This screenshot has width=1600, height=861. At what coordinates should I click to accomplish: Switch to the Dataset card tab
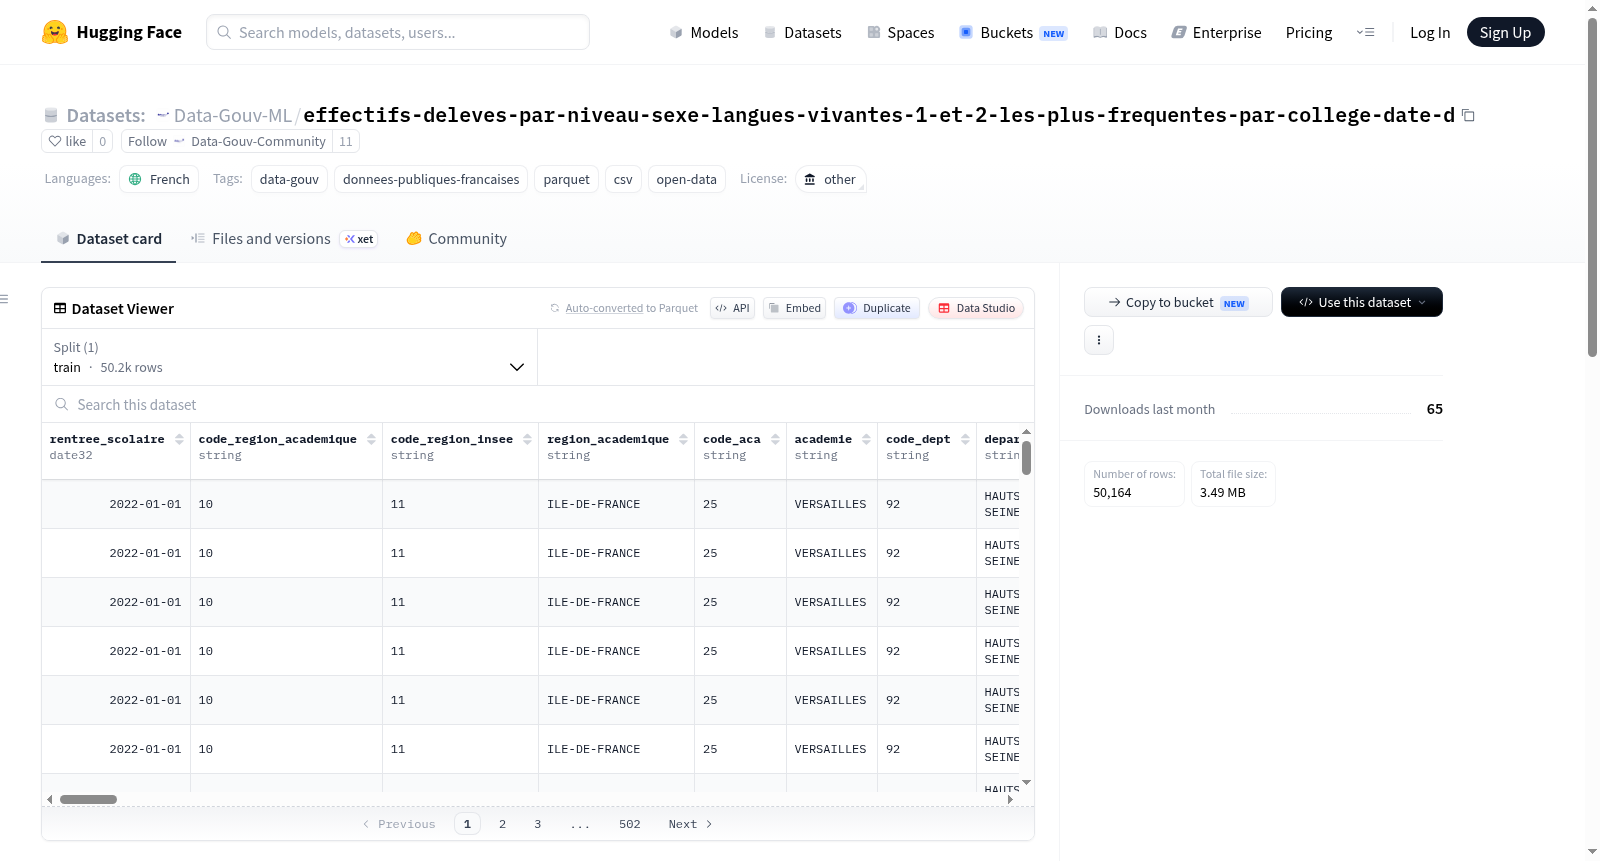108,239
